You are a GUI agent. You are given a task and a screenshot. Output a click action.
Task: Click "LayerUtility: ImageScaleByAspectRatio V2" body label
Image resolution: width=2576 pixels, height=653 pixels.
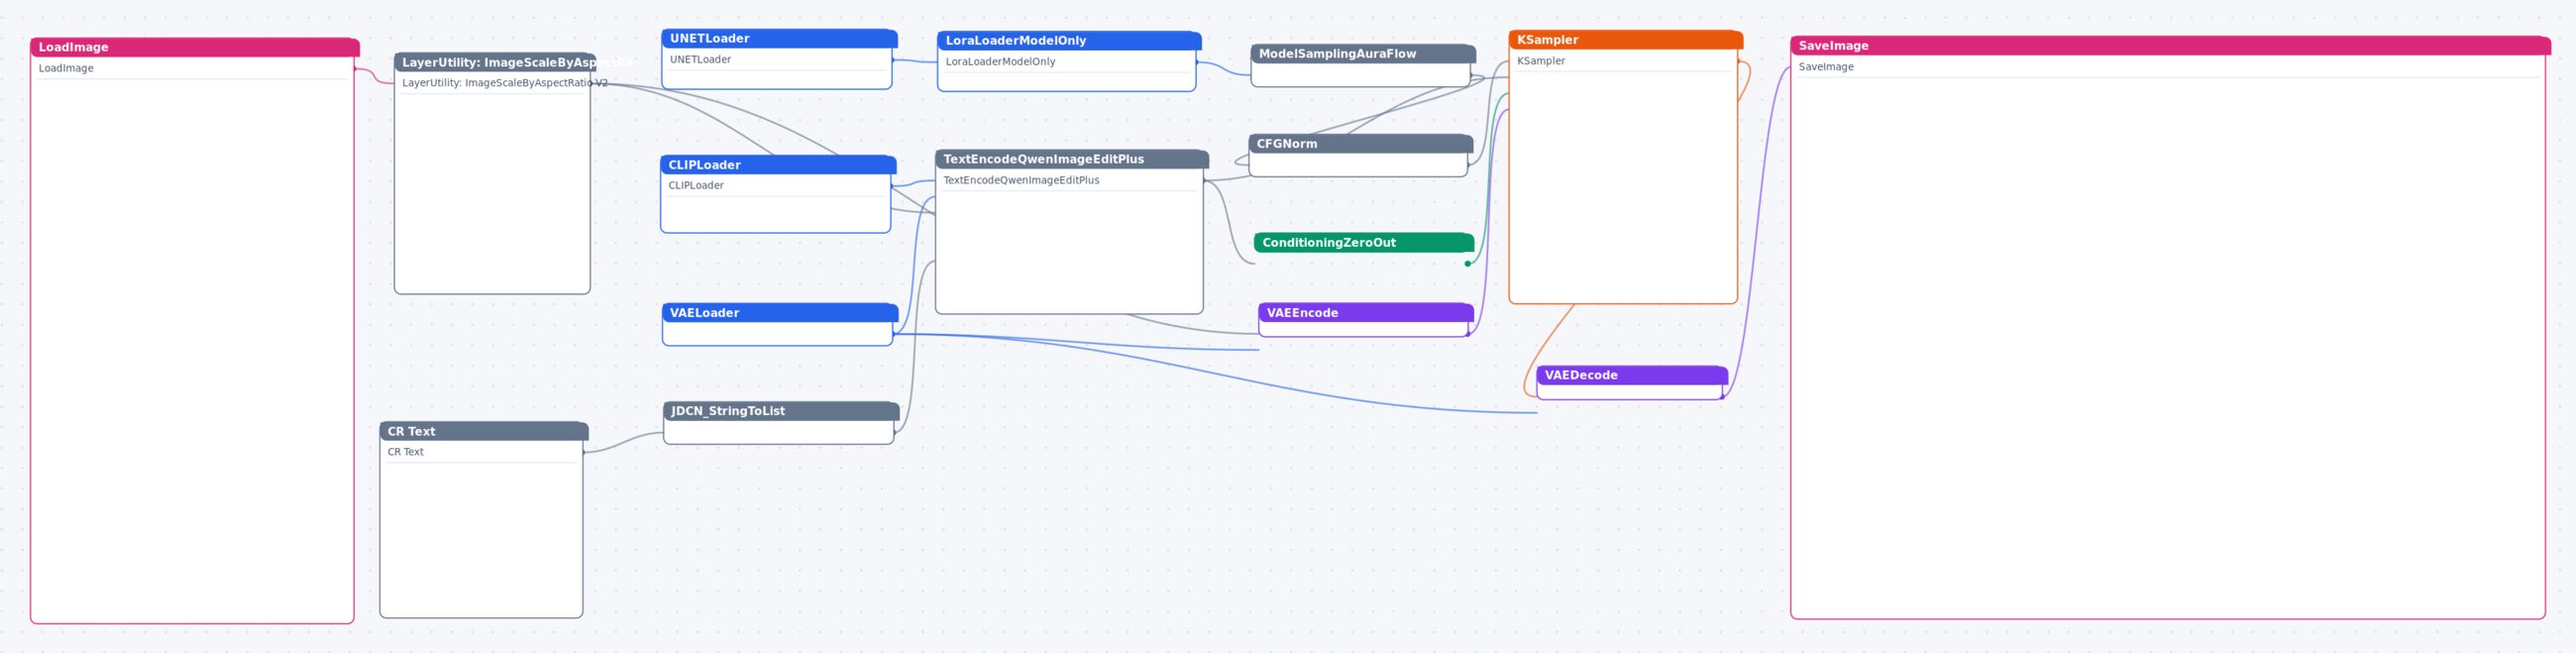pyautogui.click(x=505, y=83)
